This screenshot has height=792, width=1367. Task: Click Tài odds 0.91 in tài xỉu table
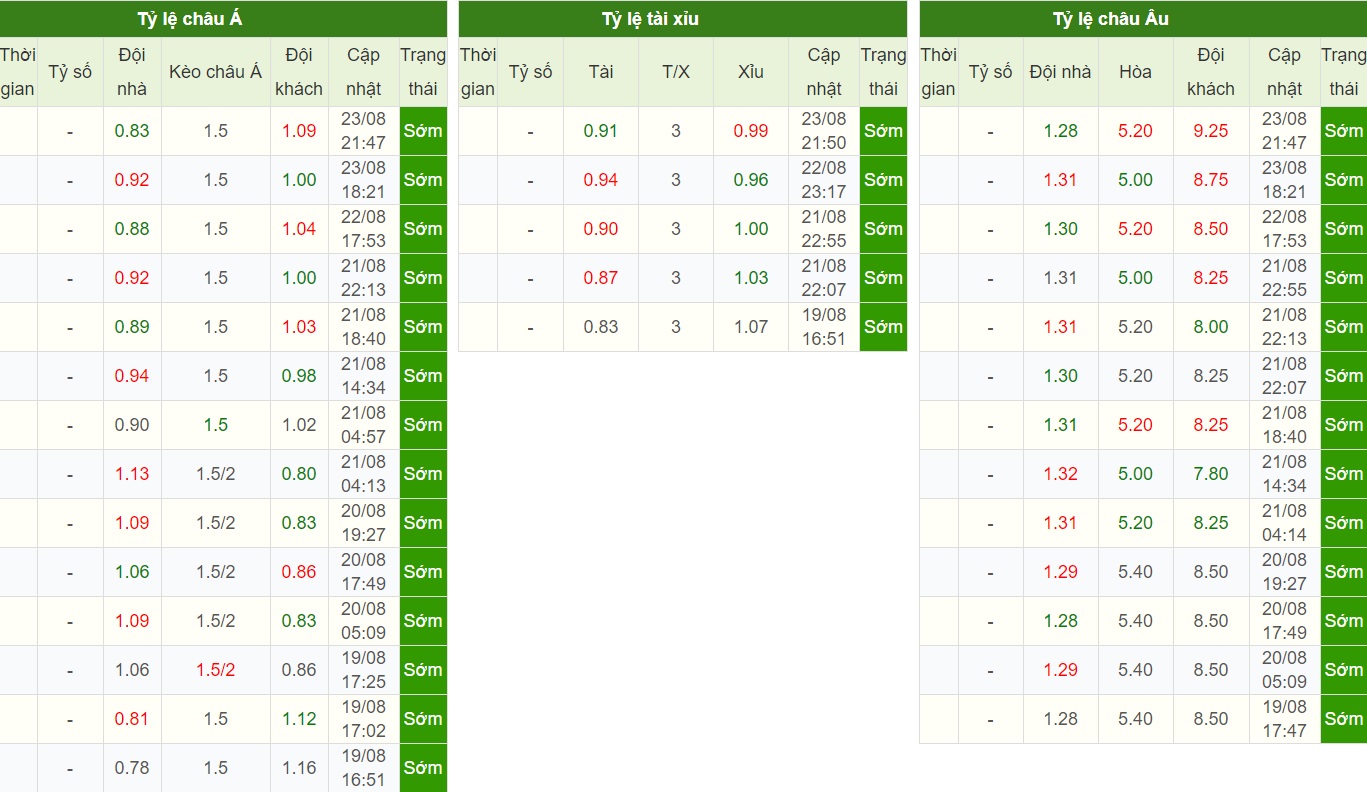click(x=601, y=131)
